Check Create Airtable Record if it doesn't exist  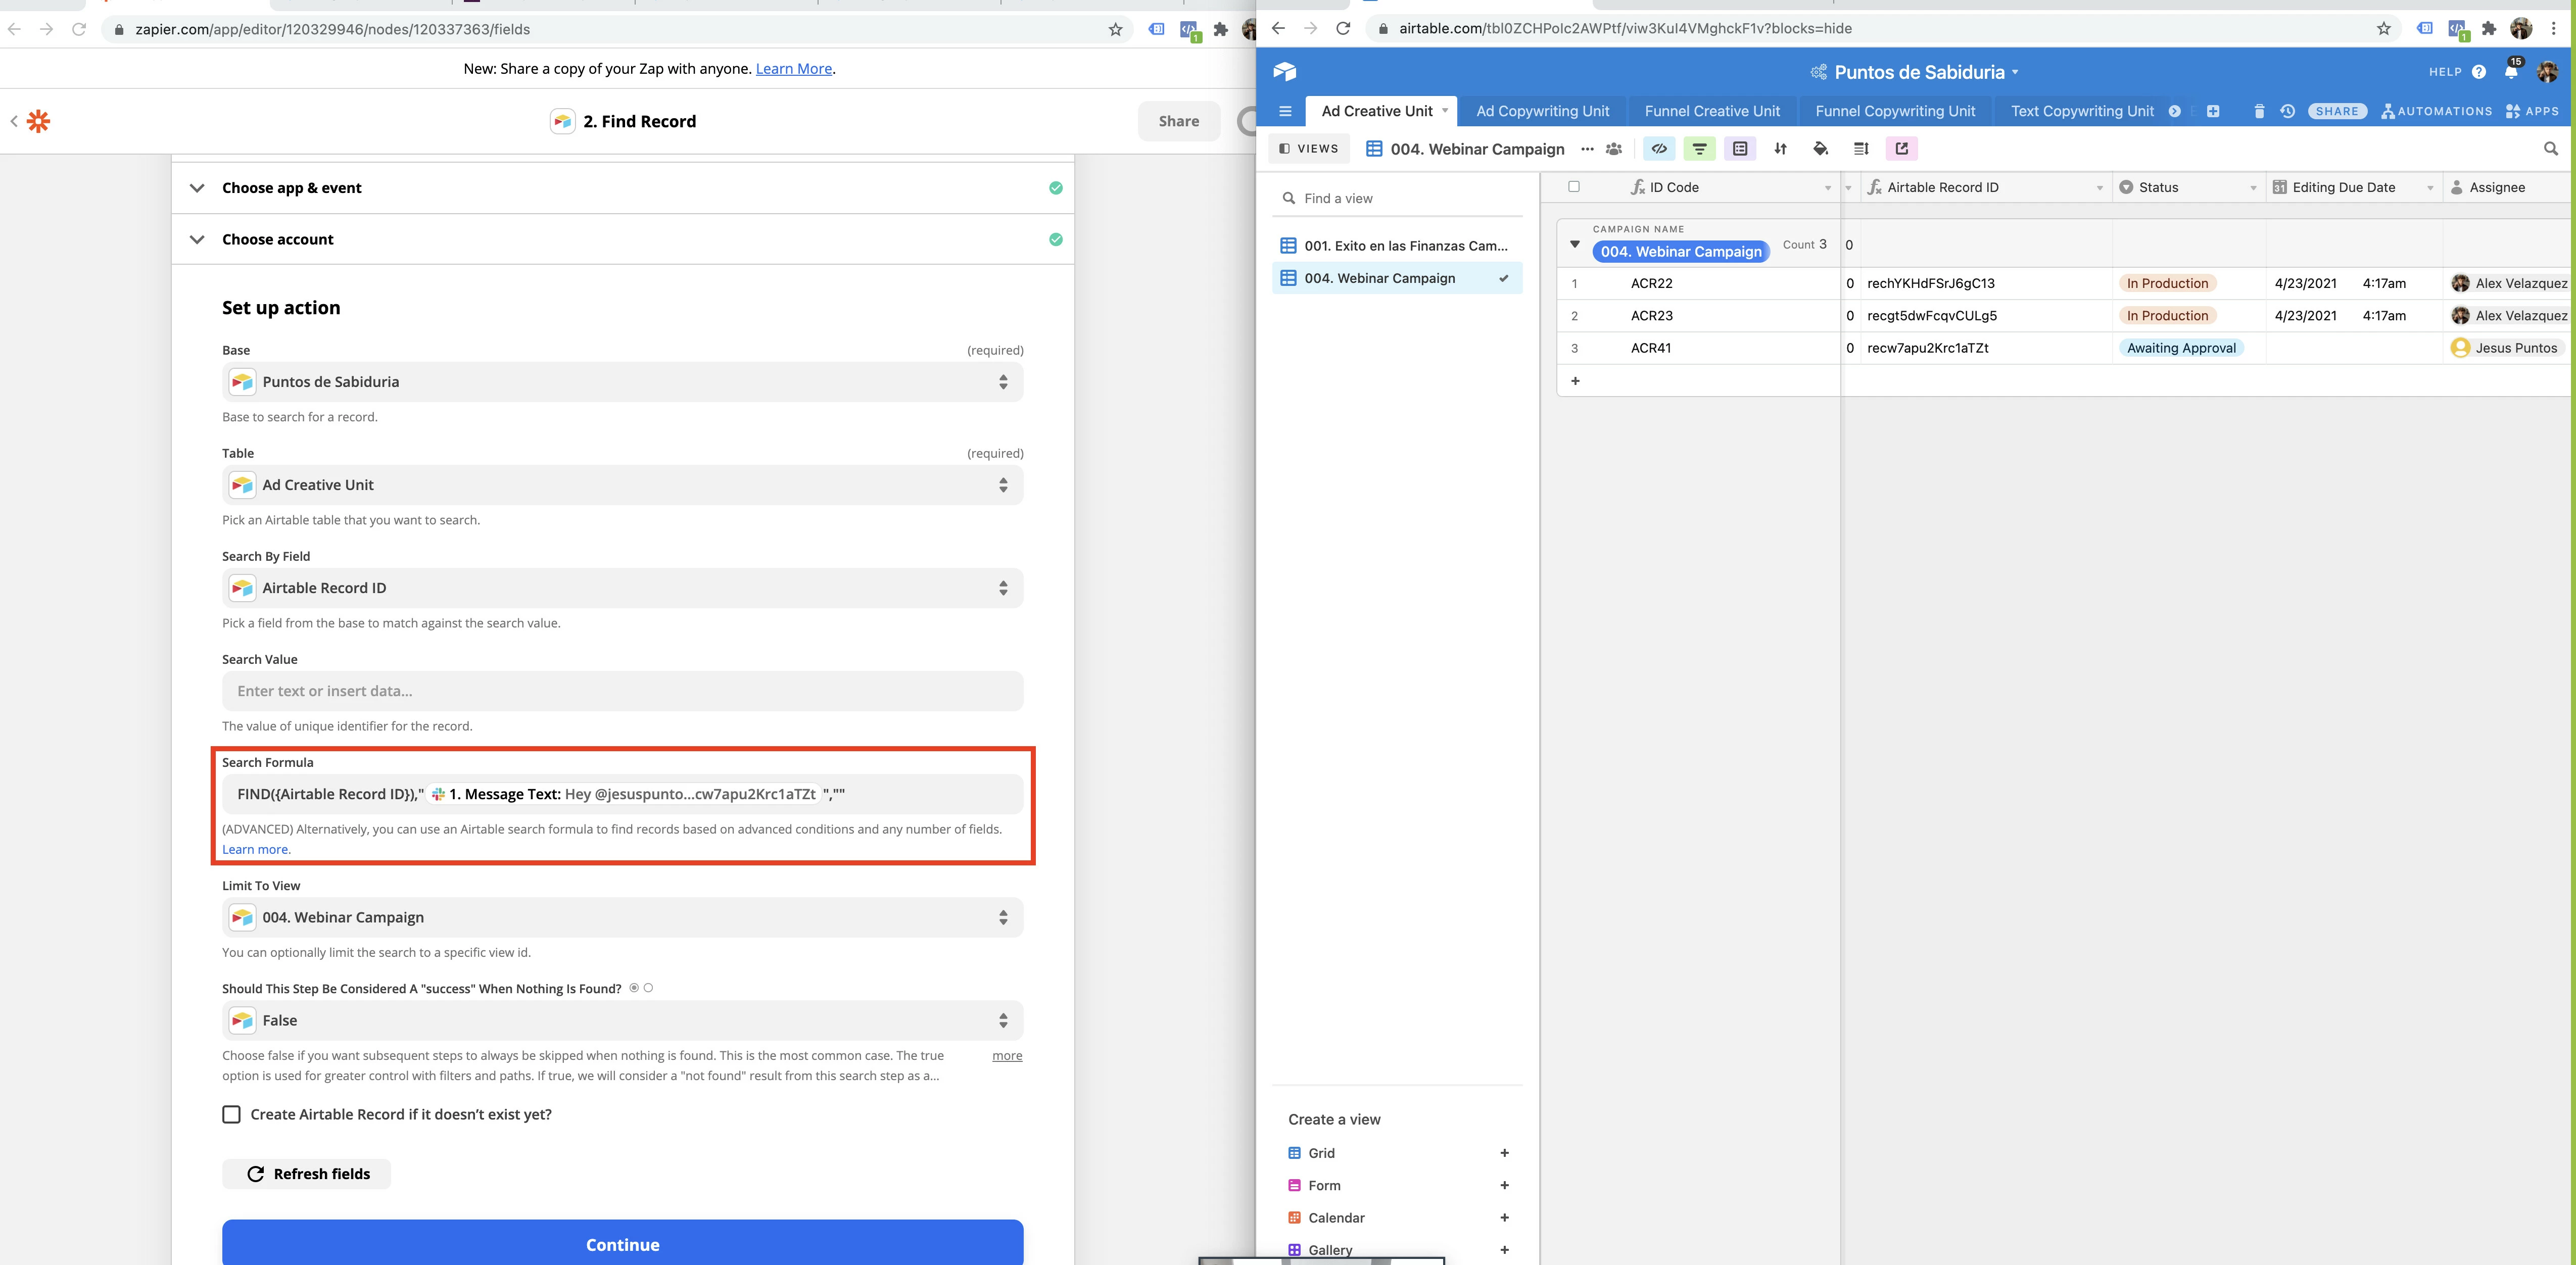[x=231, y=1114]
